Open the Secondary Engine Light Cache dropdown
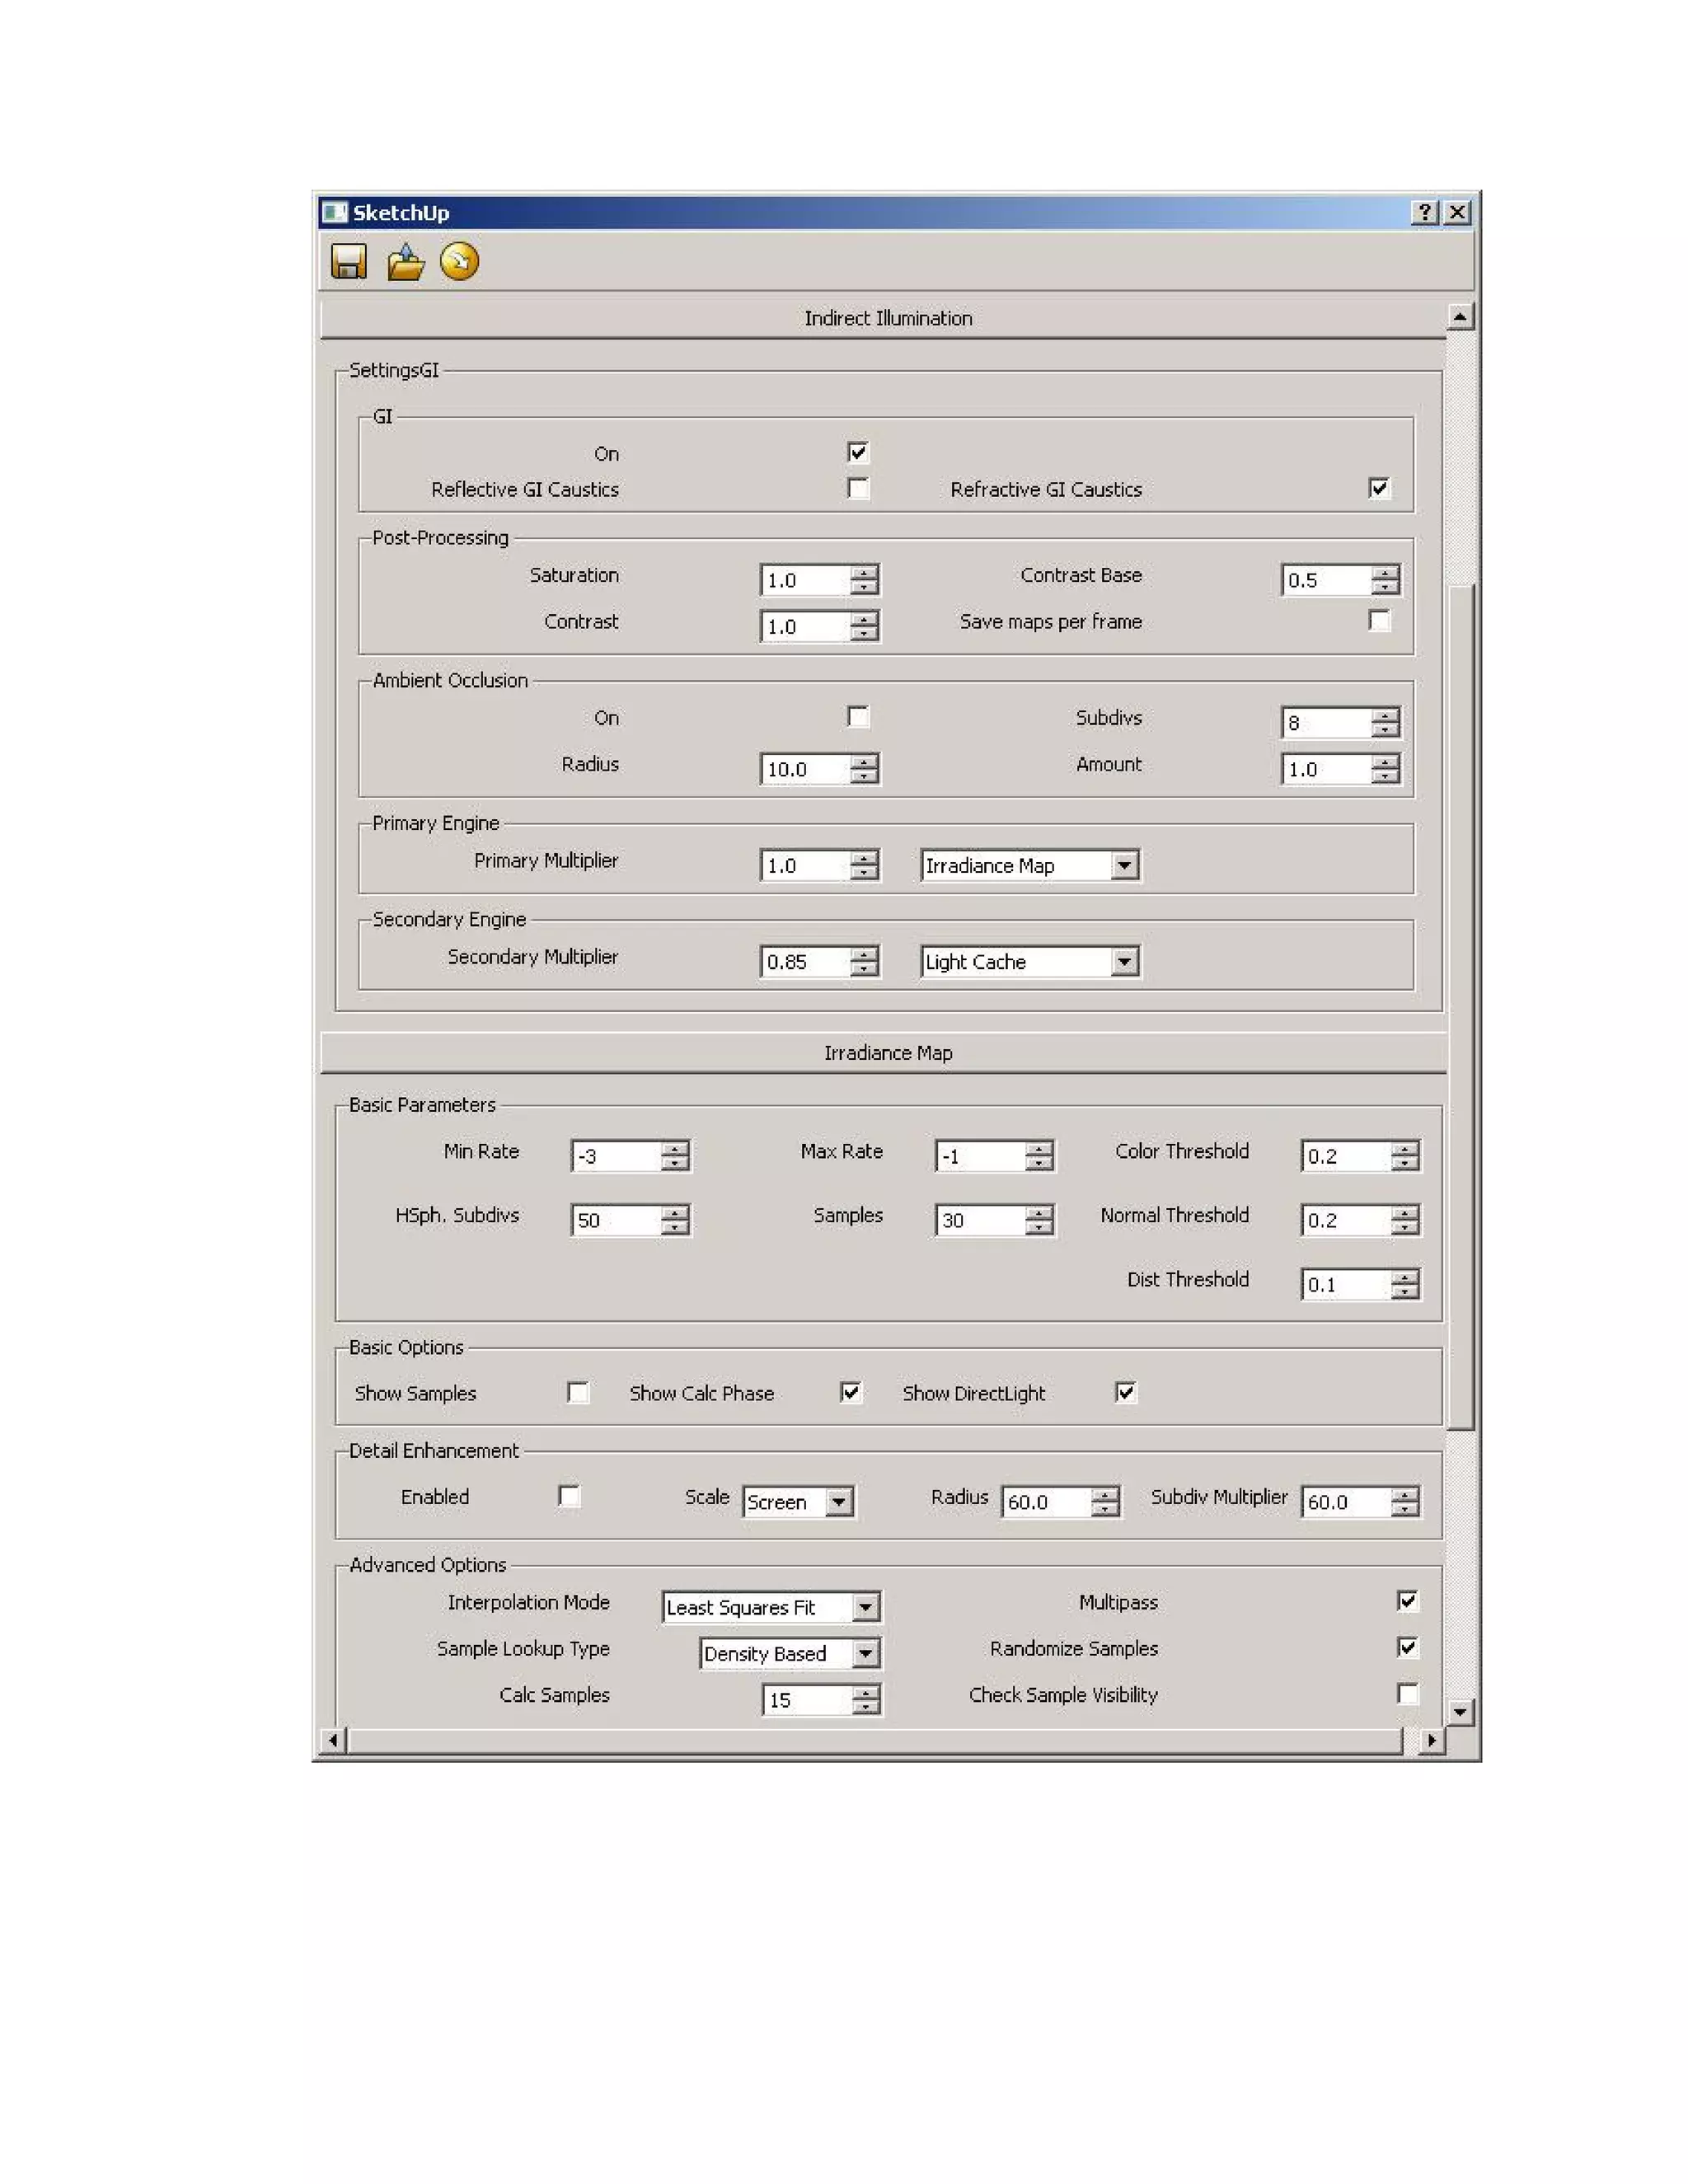The image size is (1688, 2184). (x=1125, y=961)
